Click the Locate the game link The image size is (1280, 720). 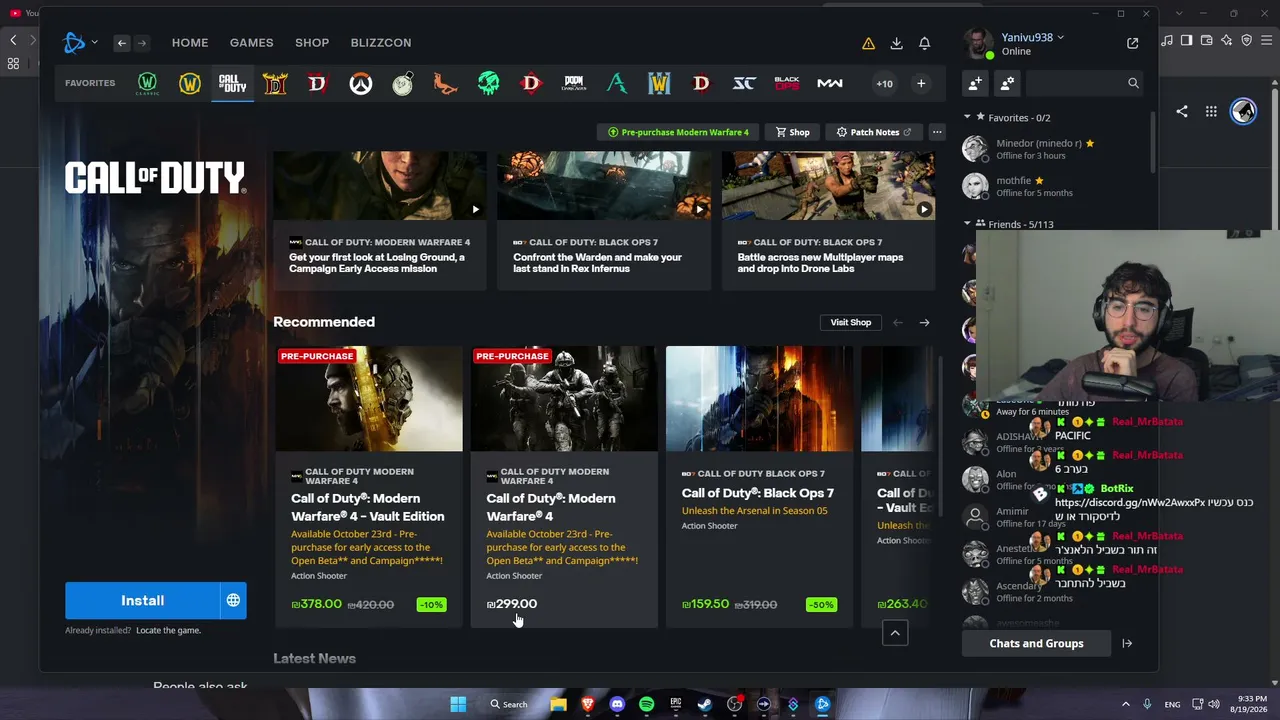[168, 630]
